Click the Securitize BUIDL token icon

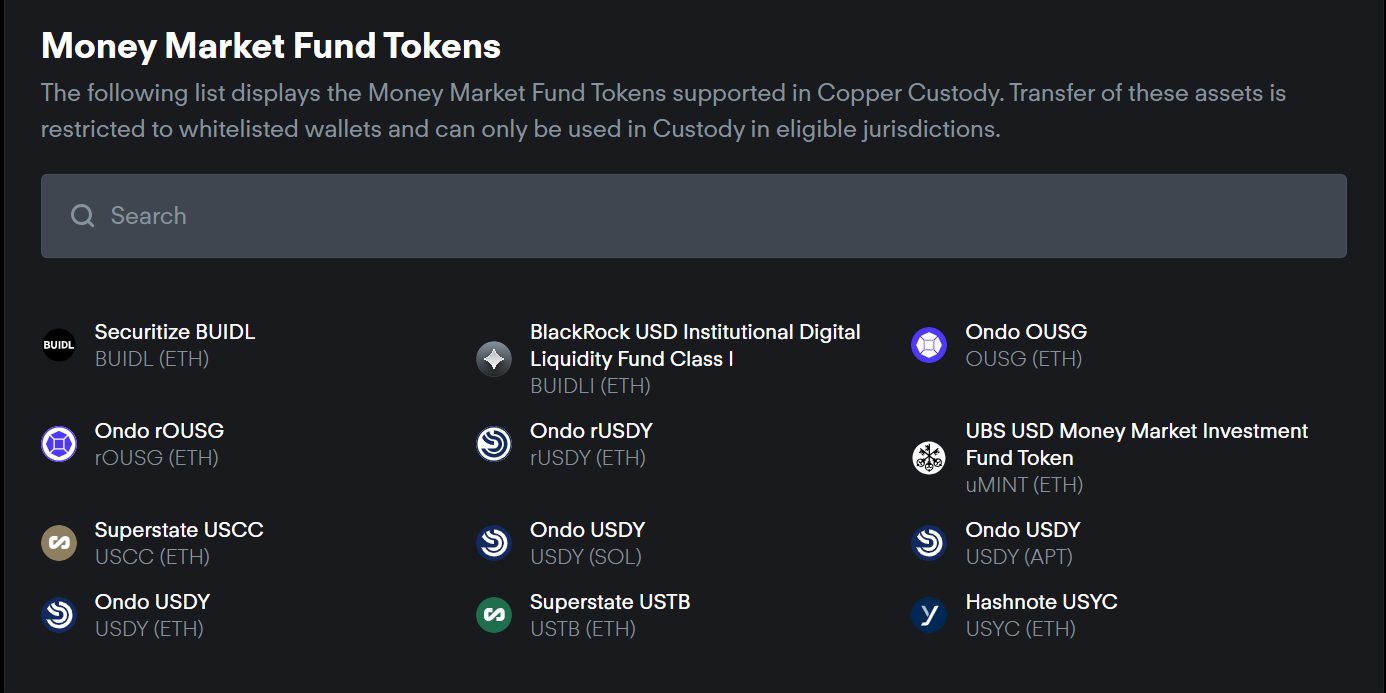tap(59, 345)
